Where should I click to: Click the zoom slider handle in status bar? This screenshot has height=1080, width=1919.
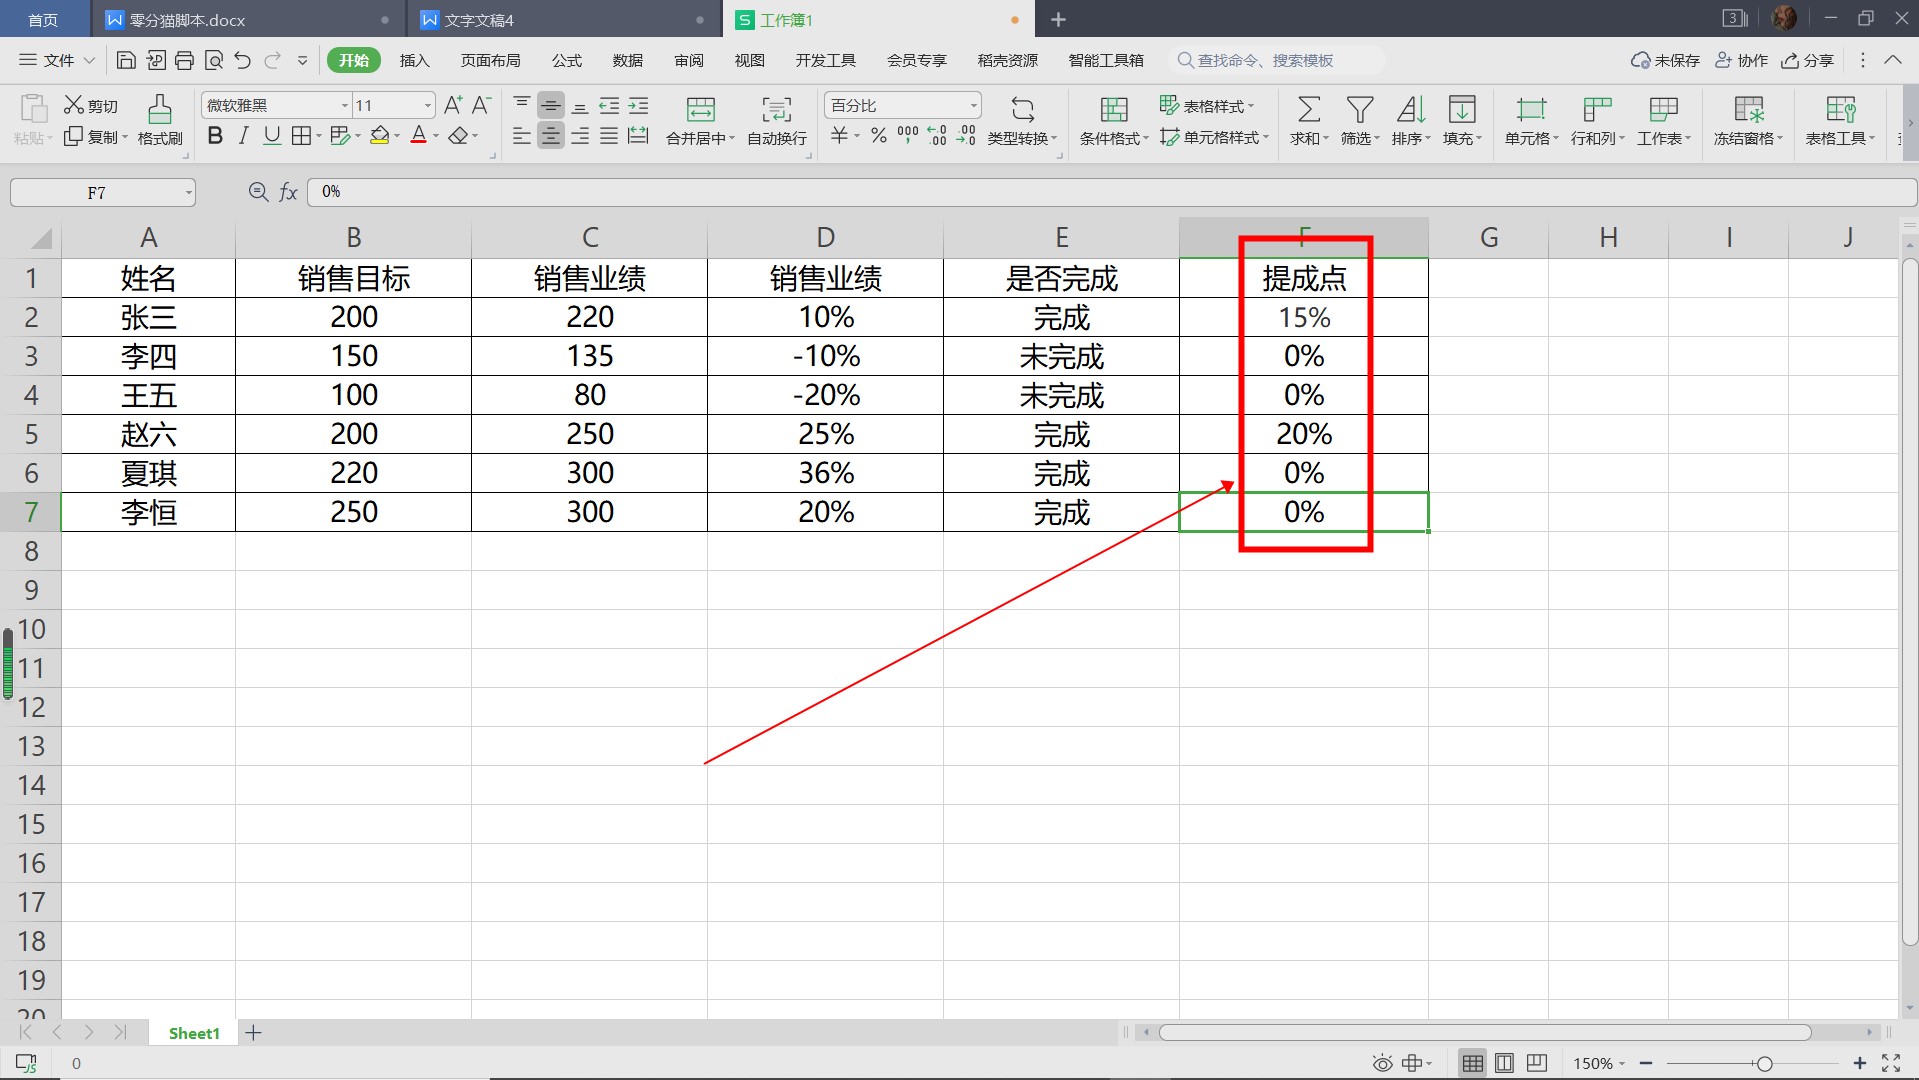tap(1764, 1064)
